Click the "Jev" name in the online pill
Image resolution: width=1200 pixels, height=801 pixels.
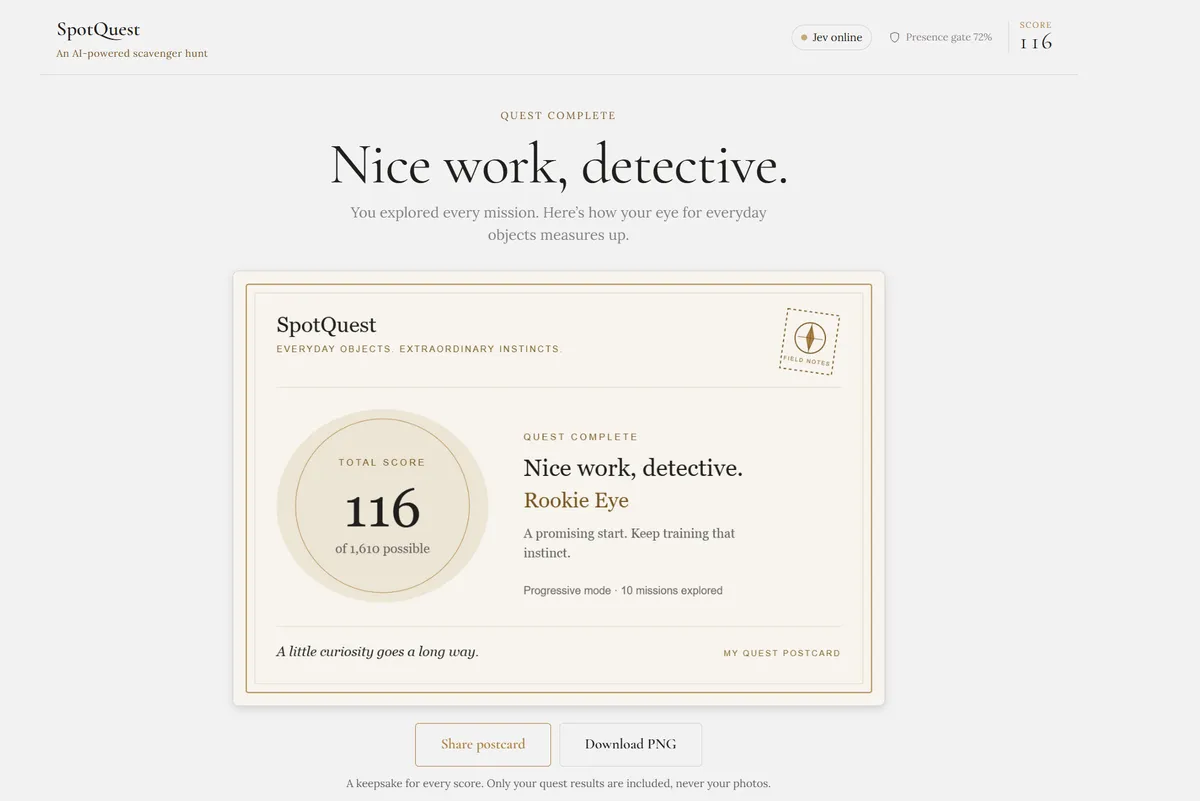(x=820, y=38)
